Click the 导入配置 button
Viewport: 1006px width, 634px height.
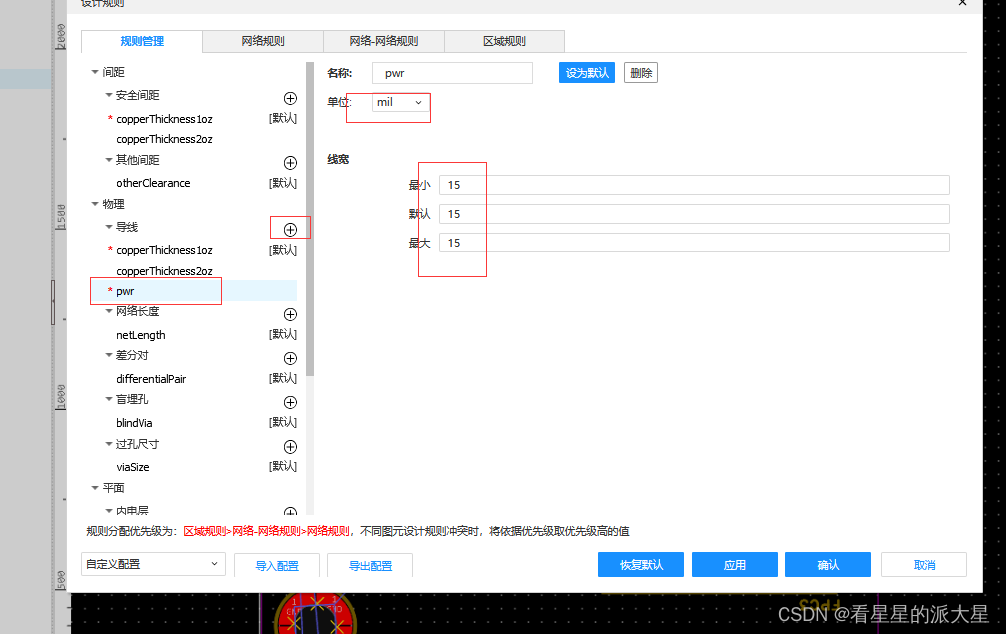click(x=277, y=565)
